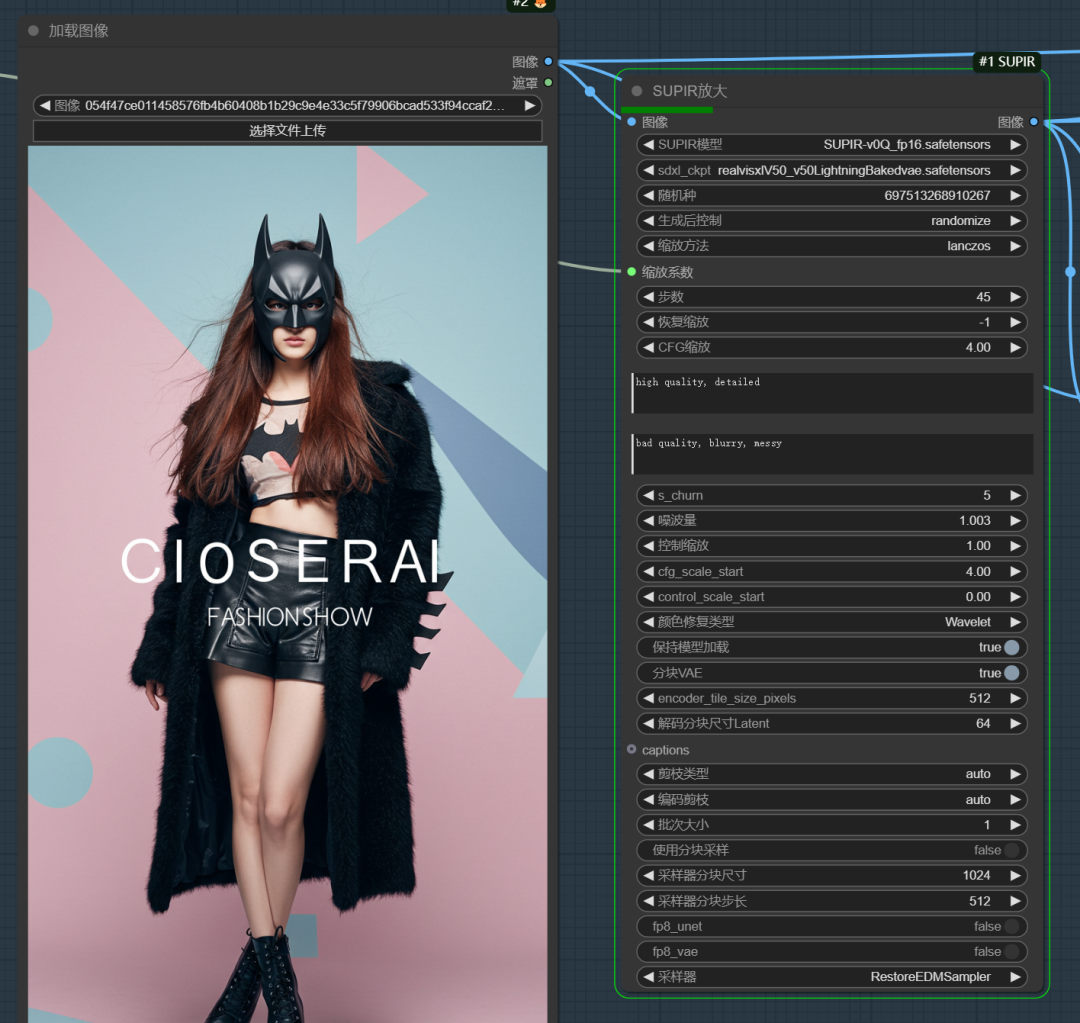Click the negative prompt text box 'bad quality, blurry, messy'
This screenshot has width=1080, height=1023.
click(x=832, y=454)
